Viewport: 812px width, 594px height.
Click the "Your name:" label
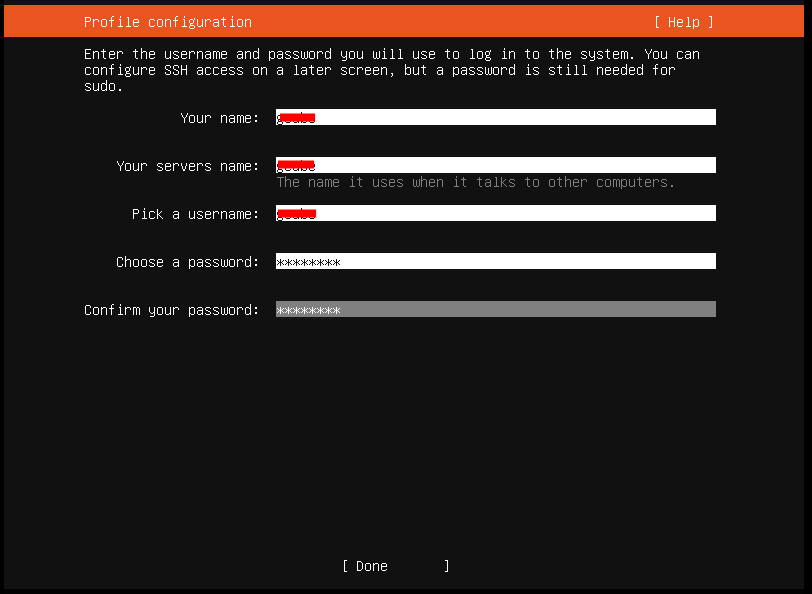coord(219,118)
